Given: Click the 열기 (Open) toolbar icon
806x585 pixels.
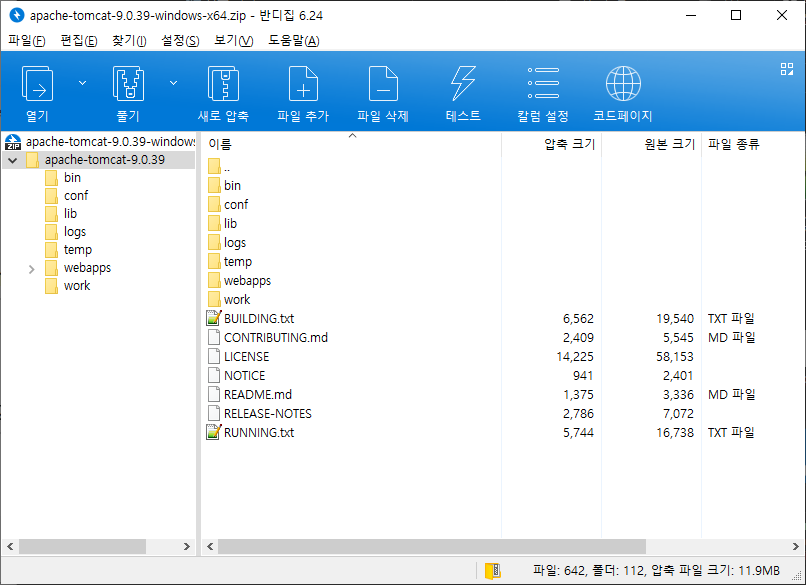Looking at the screenshot, I should (38, 84).
